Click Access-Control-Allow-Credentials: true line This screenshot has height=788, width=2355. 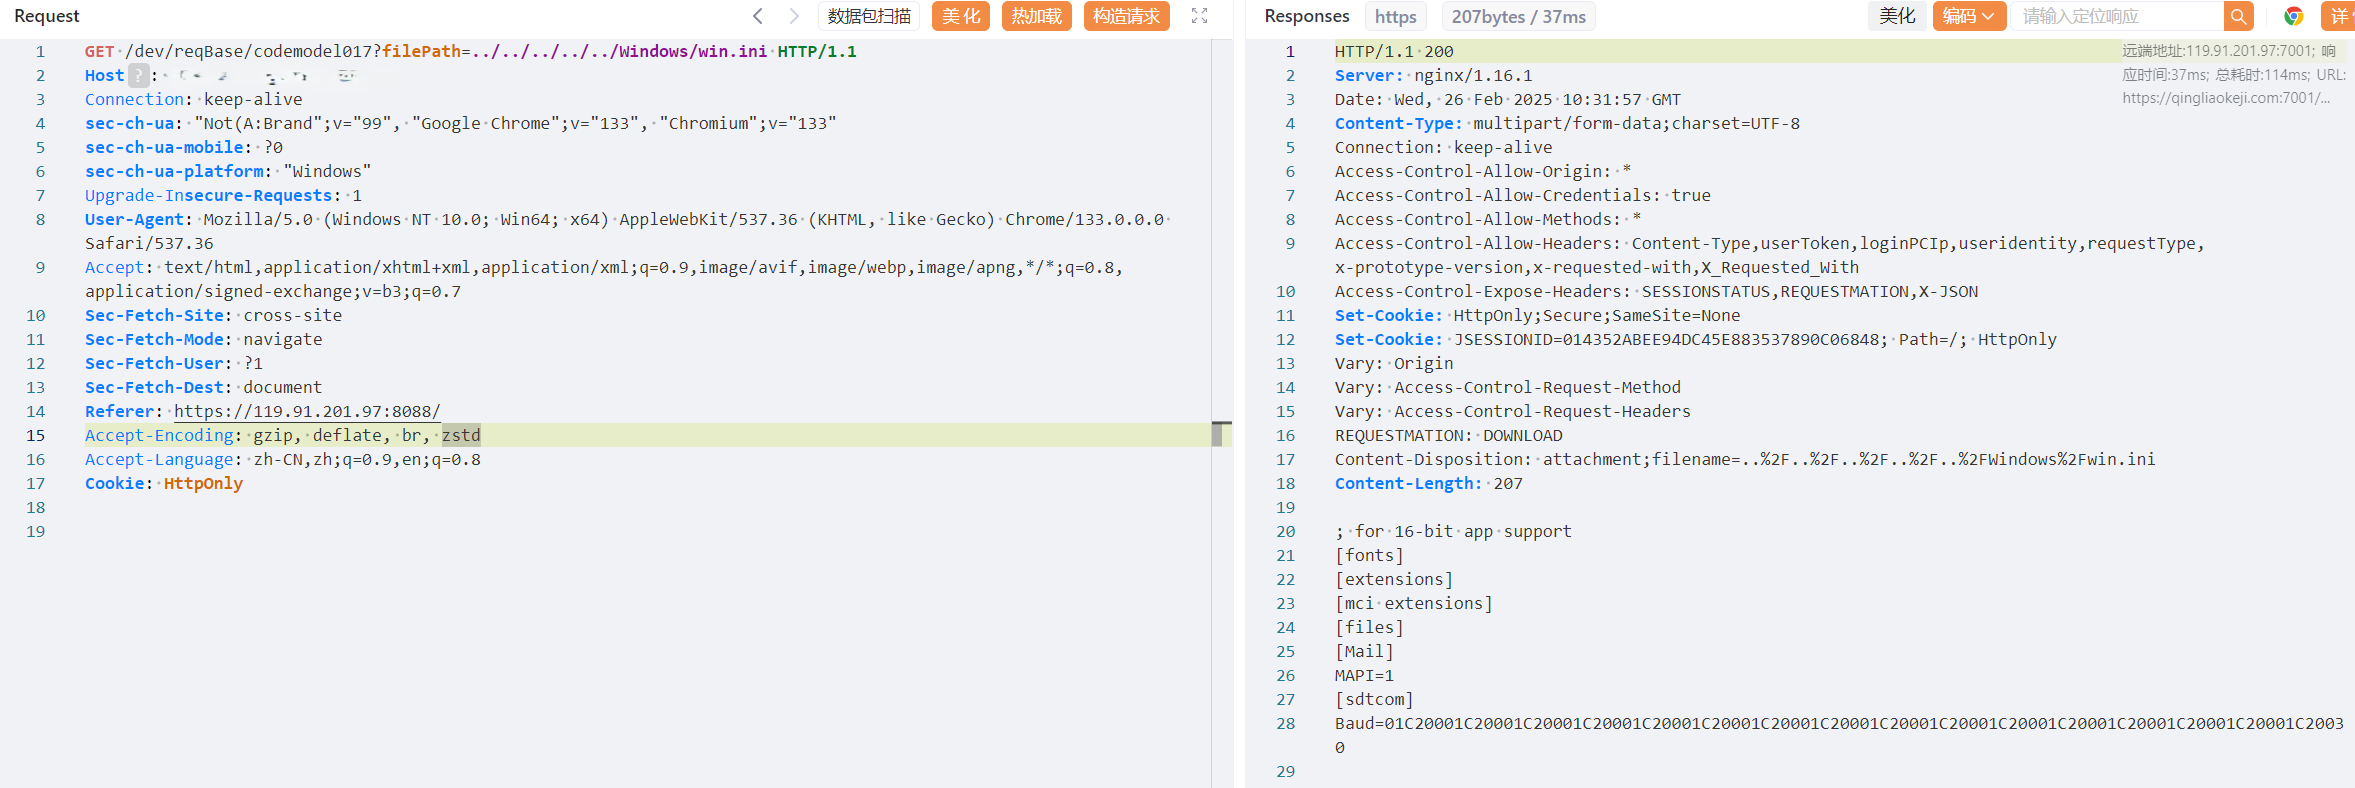tap(1523, 195)
